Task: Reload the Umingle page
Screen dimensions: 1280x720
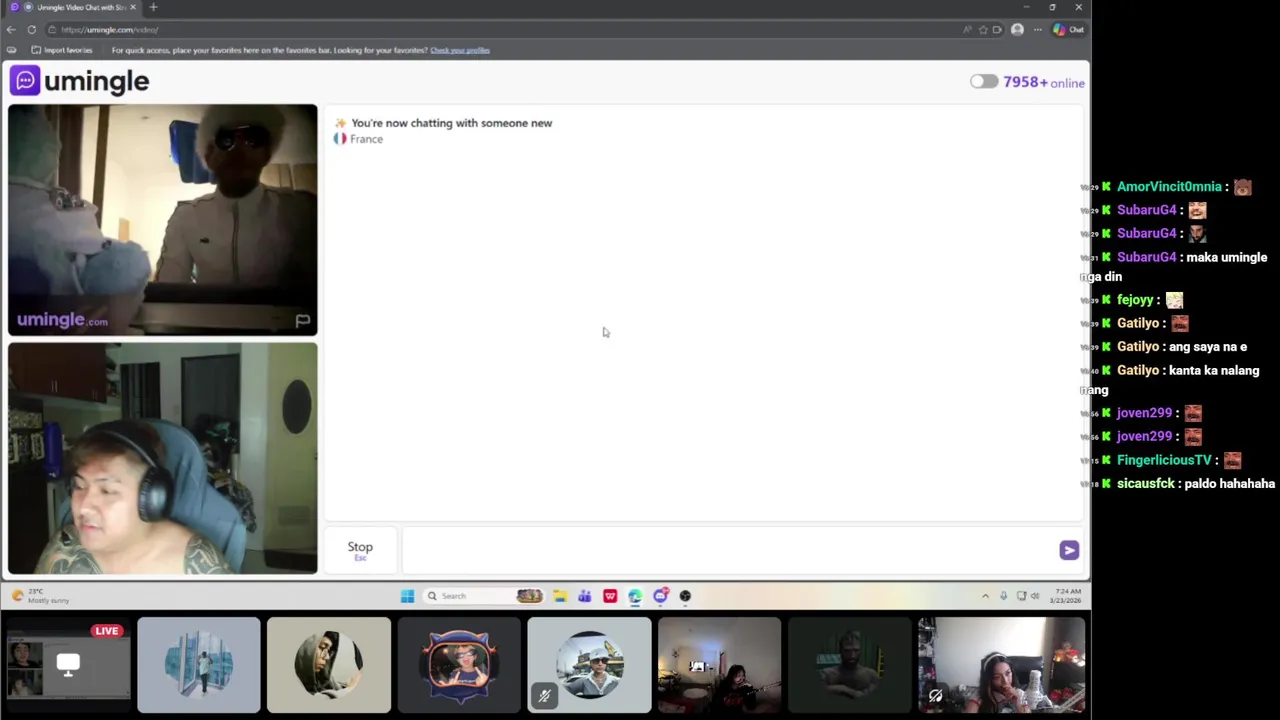Action: click(32, 30)
